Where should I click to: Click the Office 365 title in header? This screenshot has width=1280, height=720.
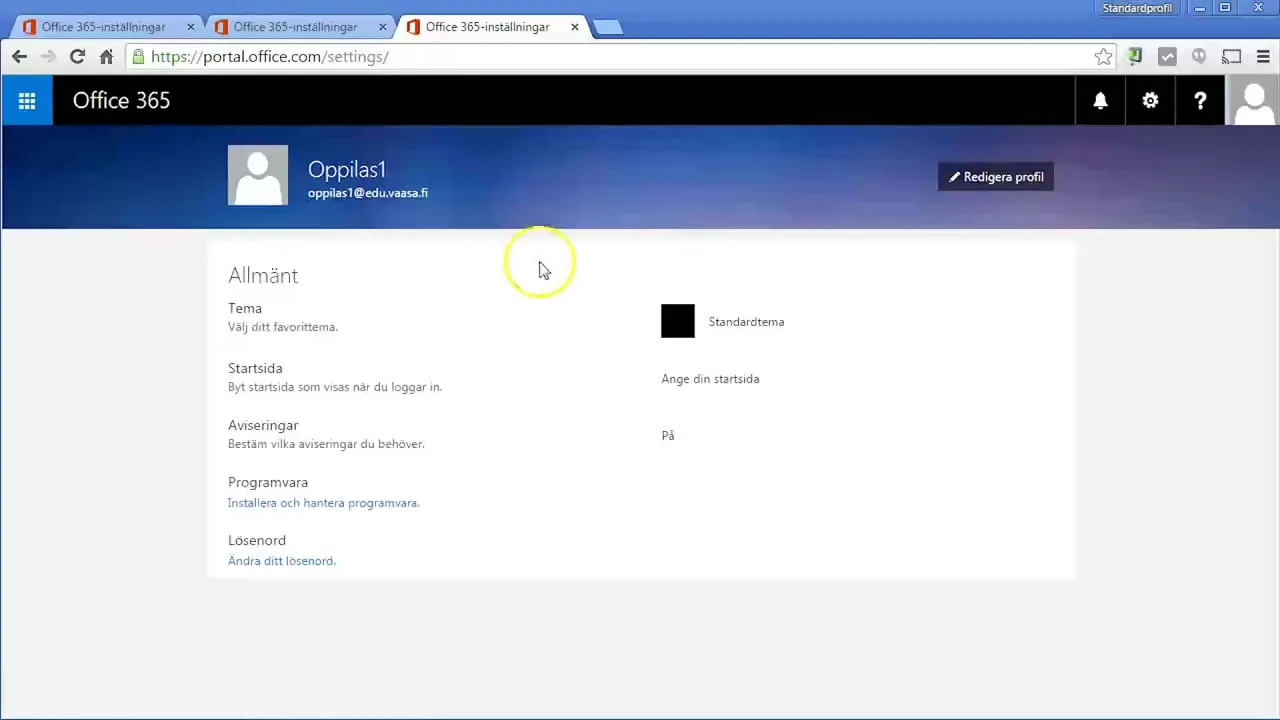click(121, 100)
